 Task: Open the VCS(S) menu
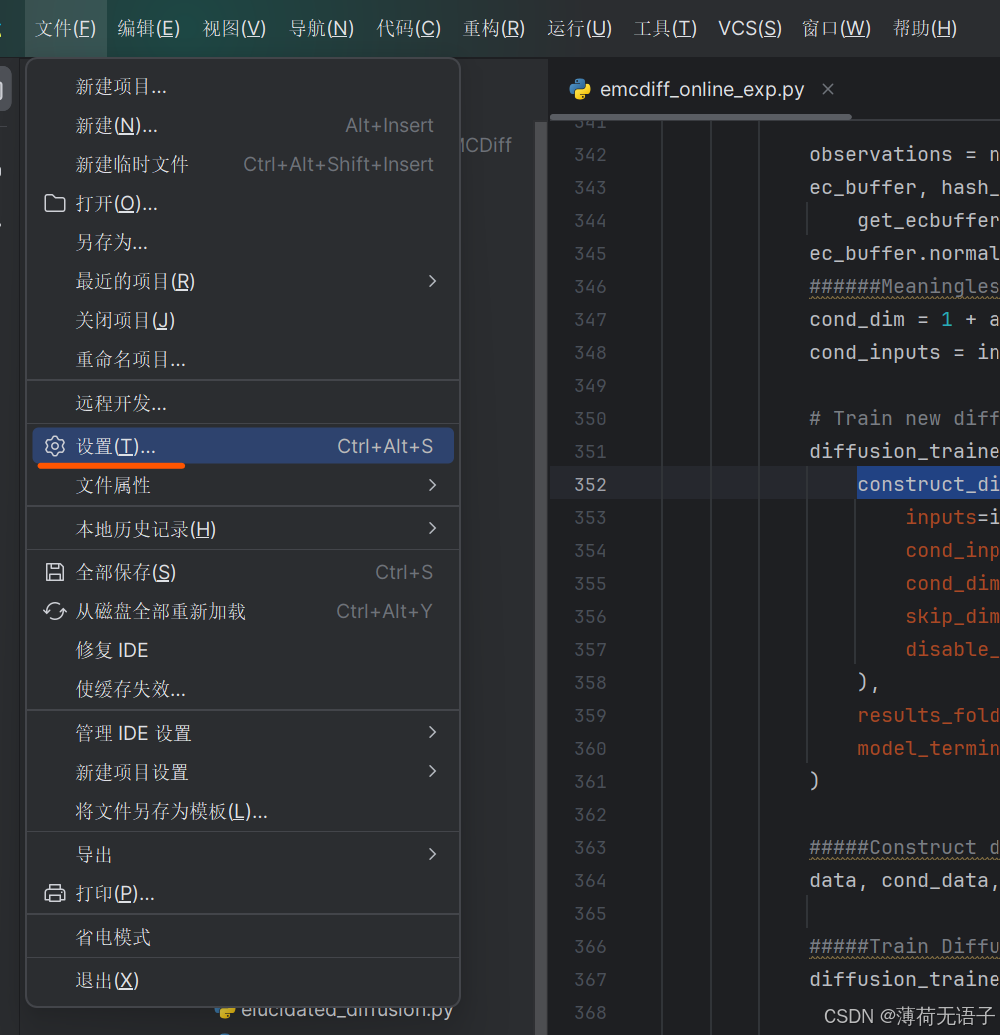pyautogui.click(x=750, y=28)
